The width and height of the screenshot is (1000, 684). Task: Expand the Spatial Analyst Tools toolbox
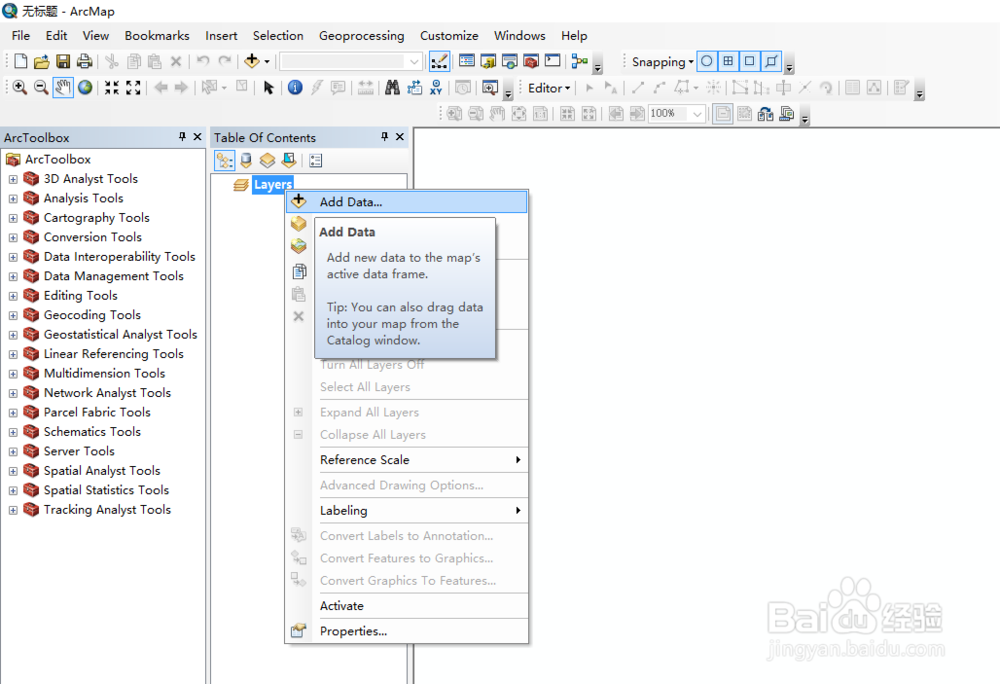point(13,472)
